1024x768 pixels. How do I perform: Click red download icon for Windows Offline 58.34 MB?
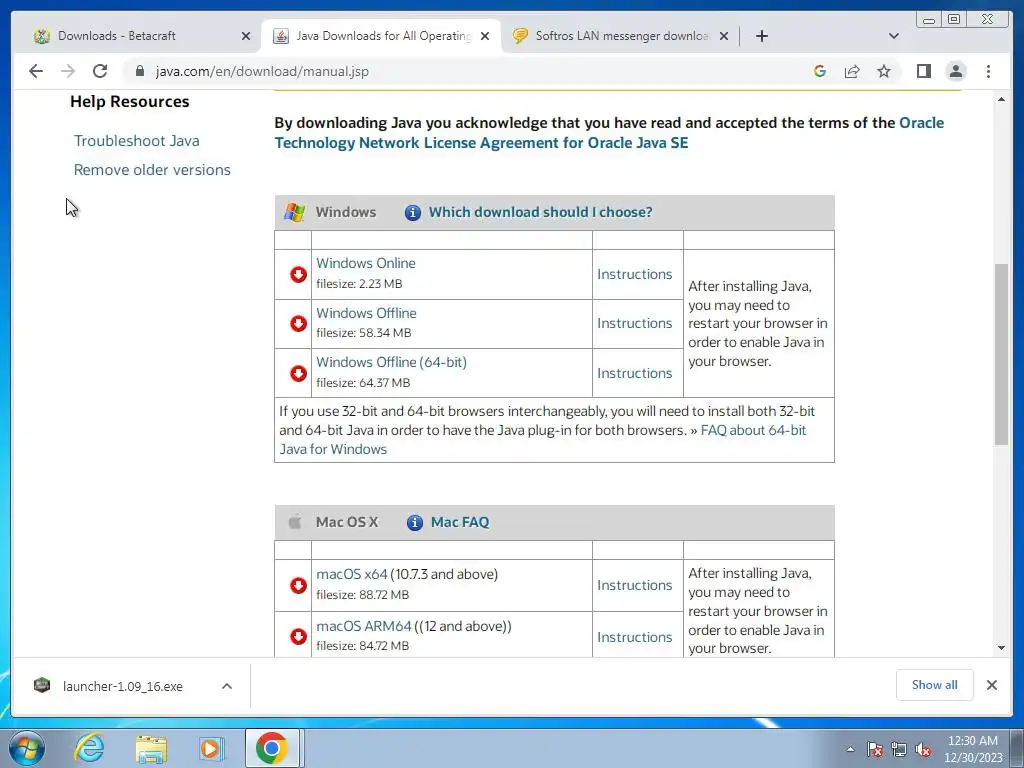(x=298, y=323)
